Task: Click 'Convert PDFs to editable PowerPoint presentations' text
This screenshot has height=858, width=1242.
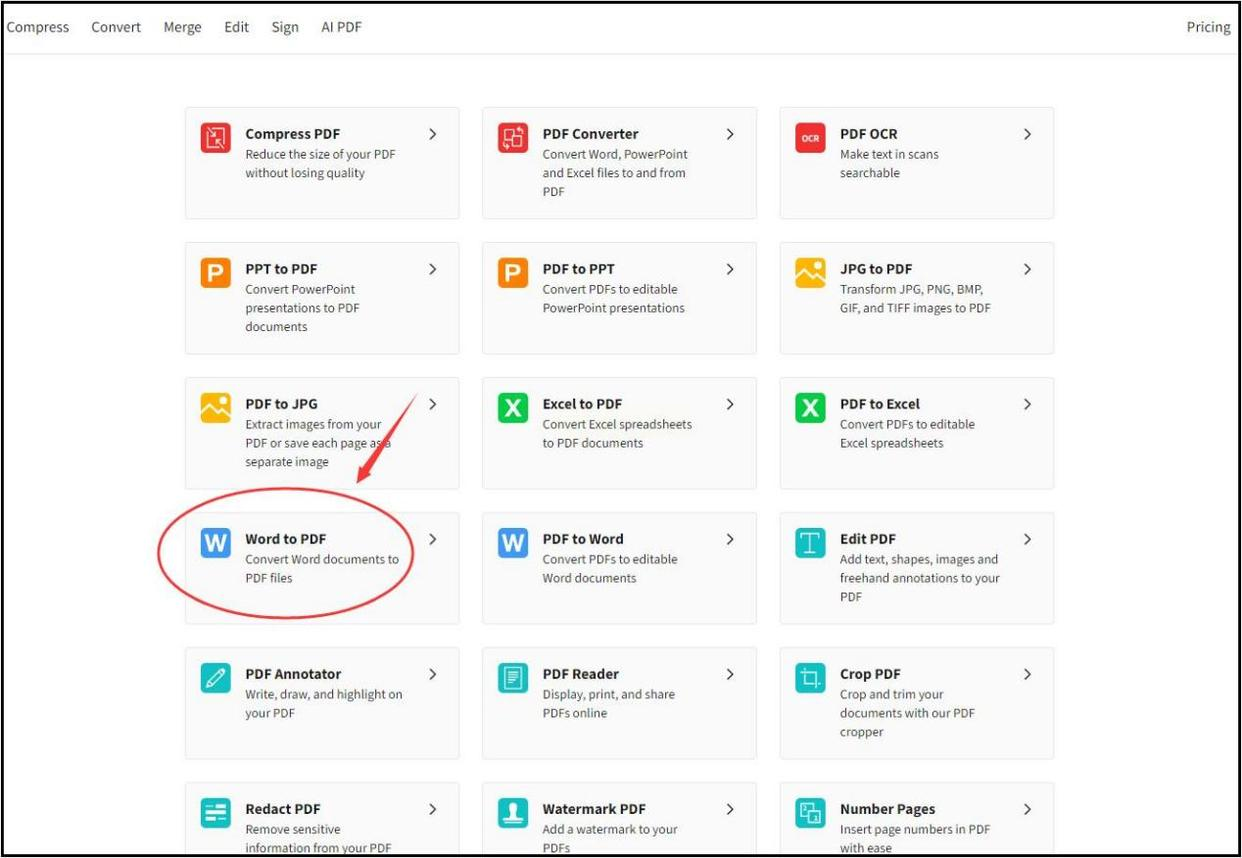Action: coord(613,299)
